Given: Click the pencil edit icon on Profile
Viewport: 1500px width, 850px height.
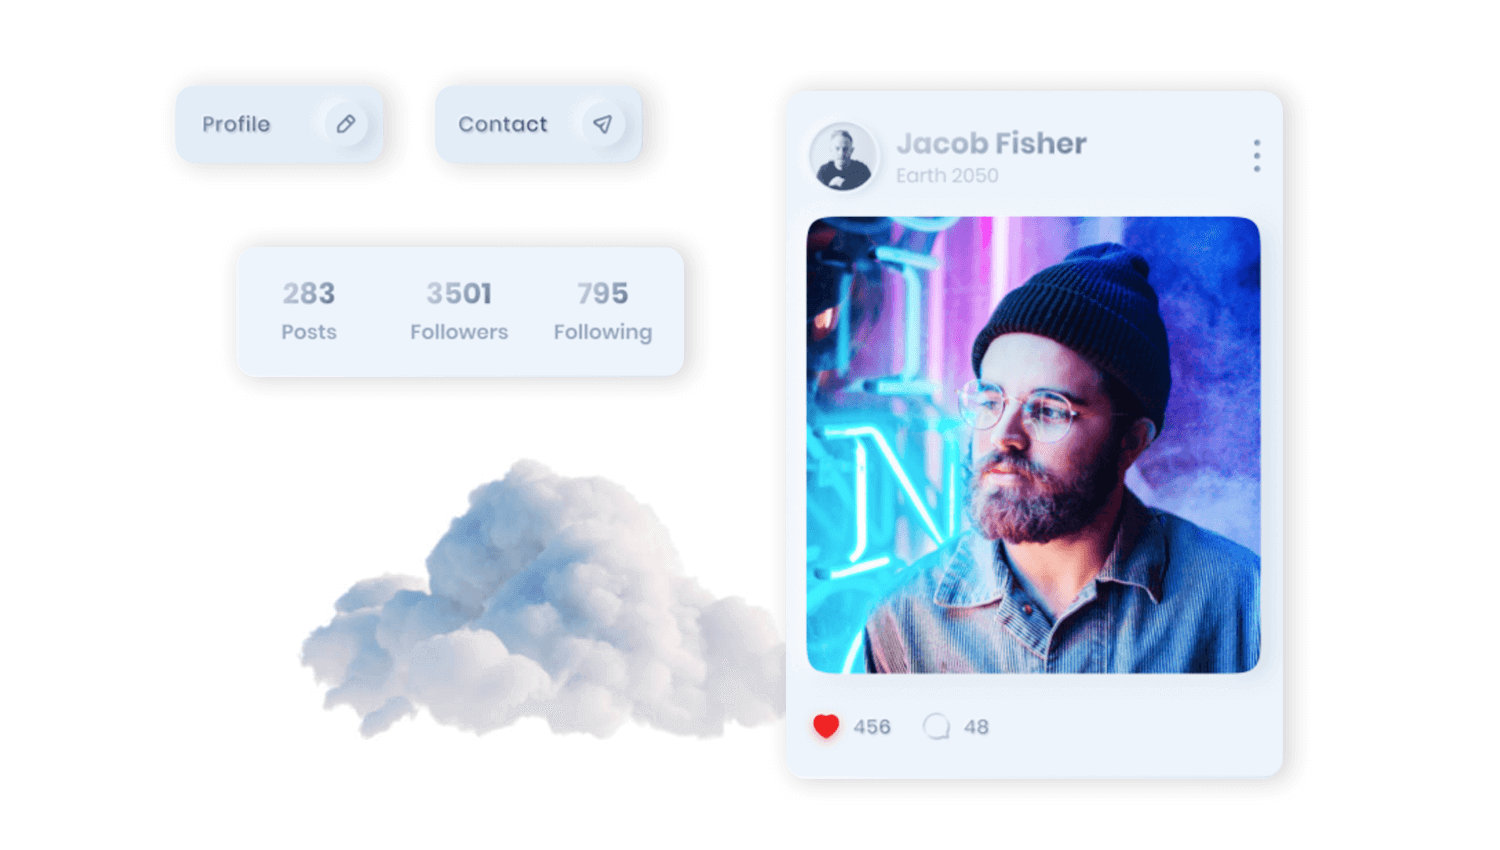Looking at the screenshot, I should 345,124.
